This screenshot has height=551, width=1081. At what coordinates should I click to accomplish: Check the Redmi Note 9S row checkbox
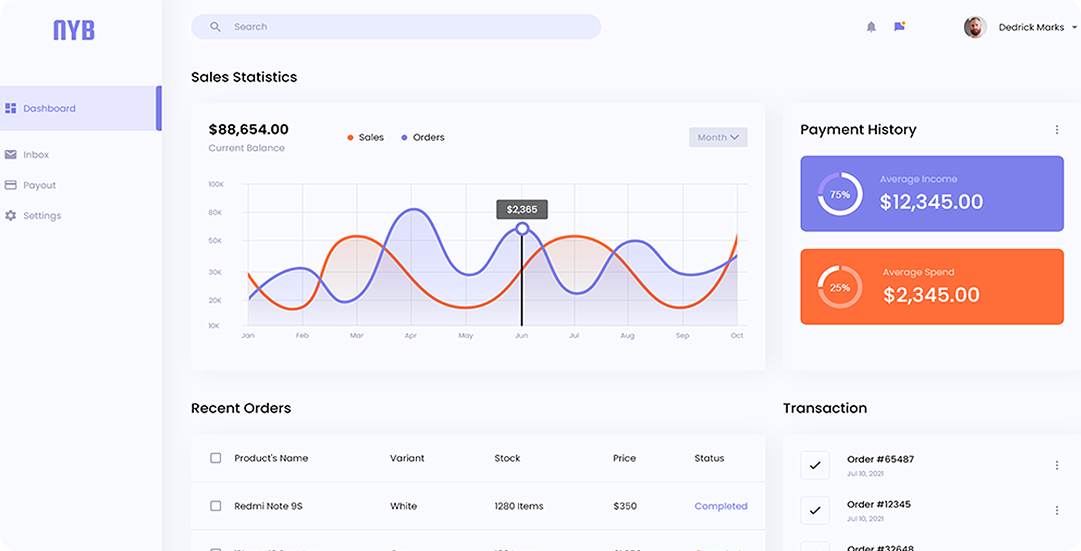tap(215, 506)
